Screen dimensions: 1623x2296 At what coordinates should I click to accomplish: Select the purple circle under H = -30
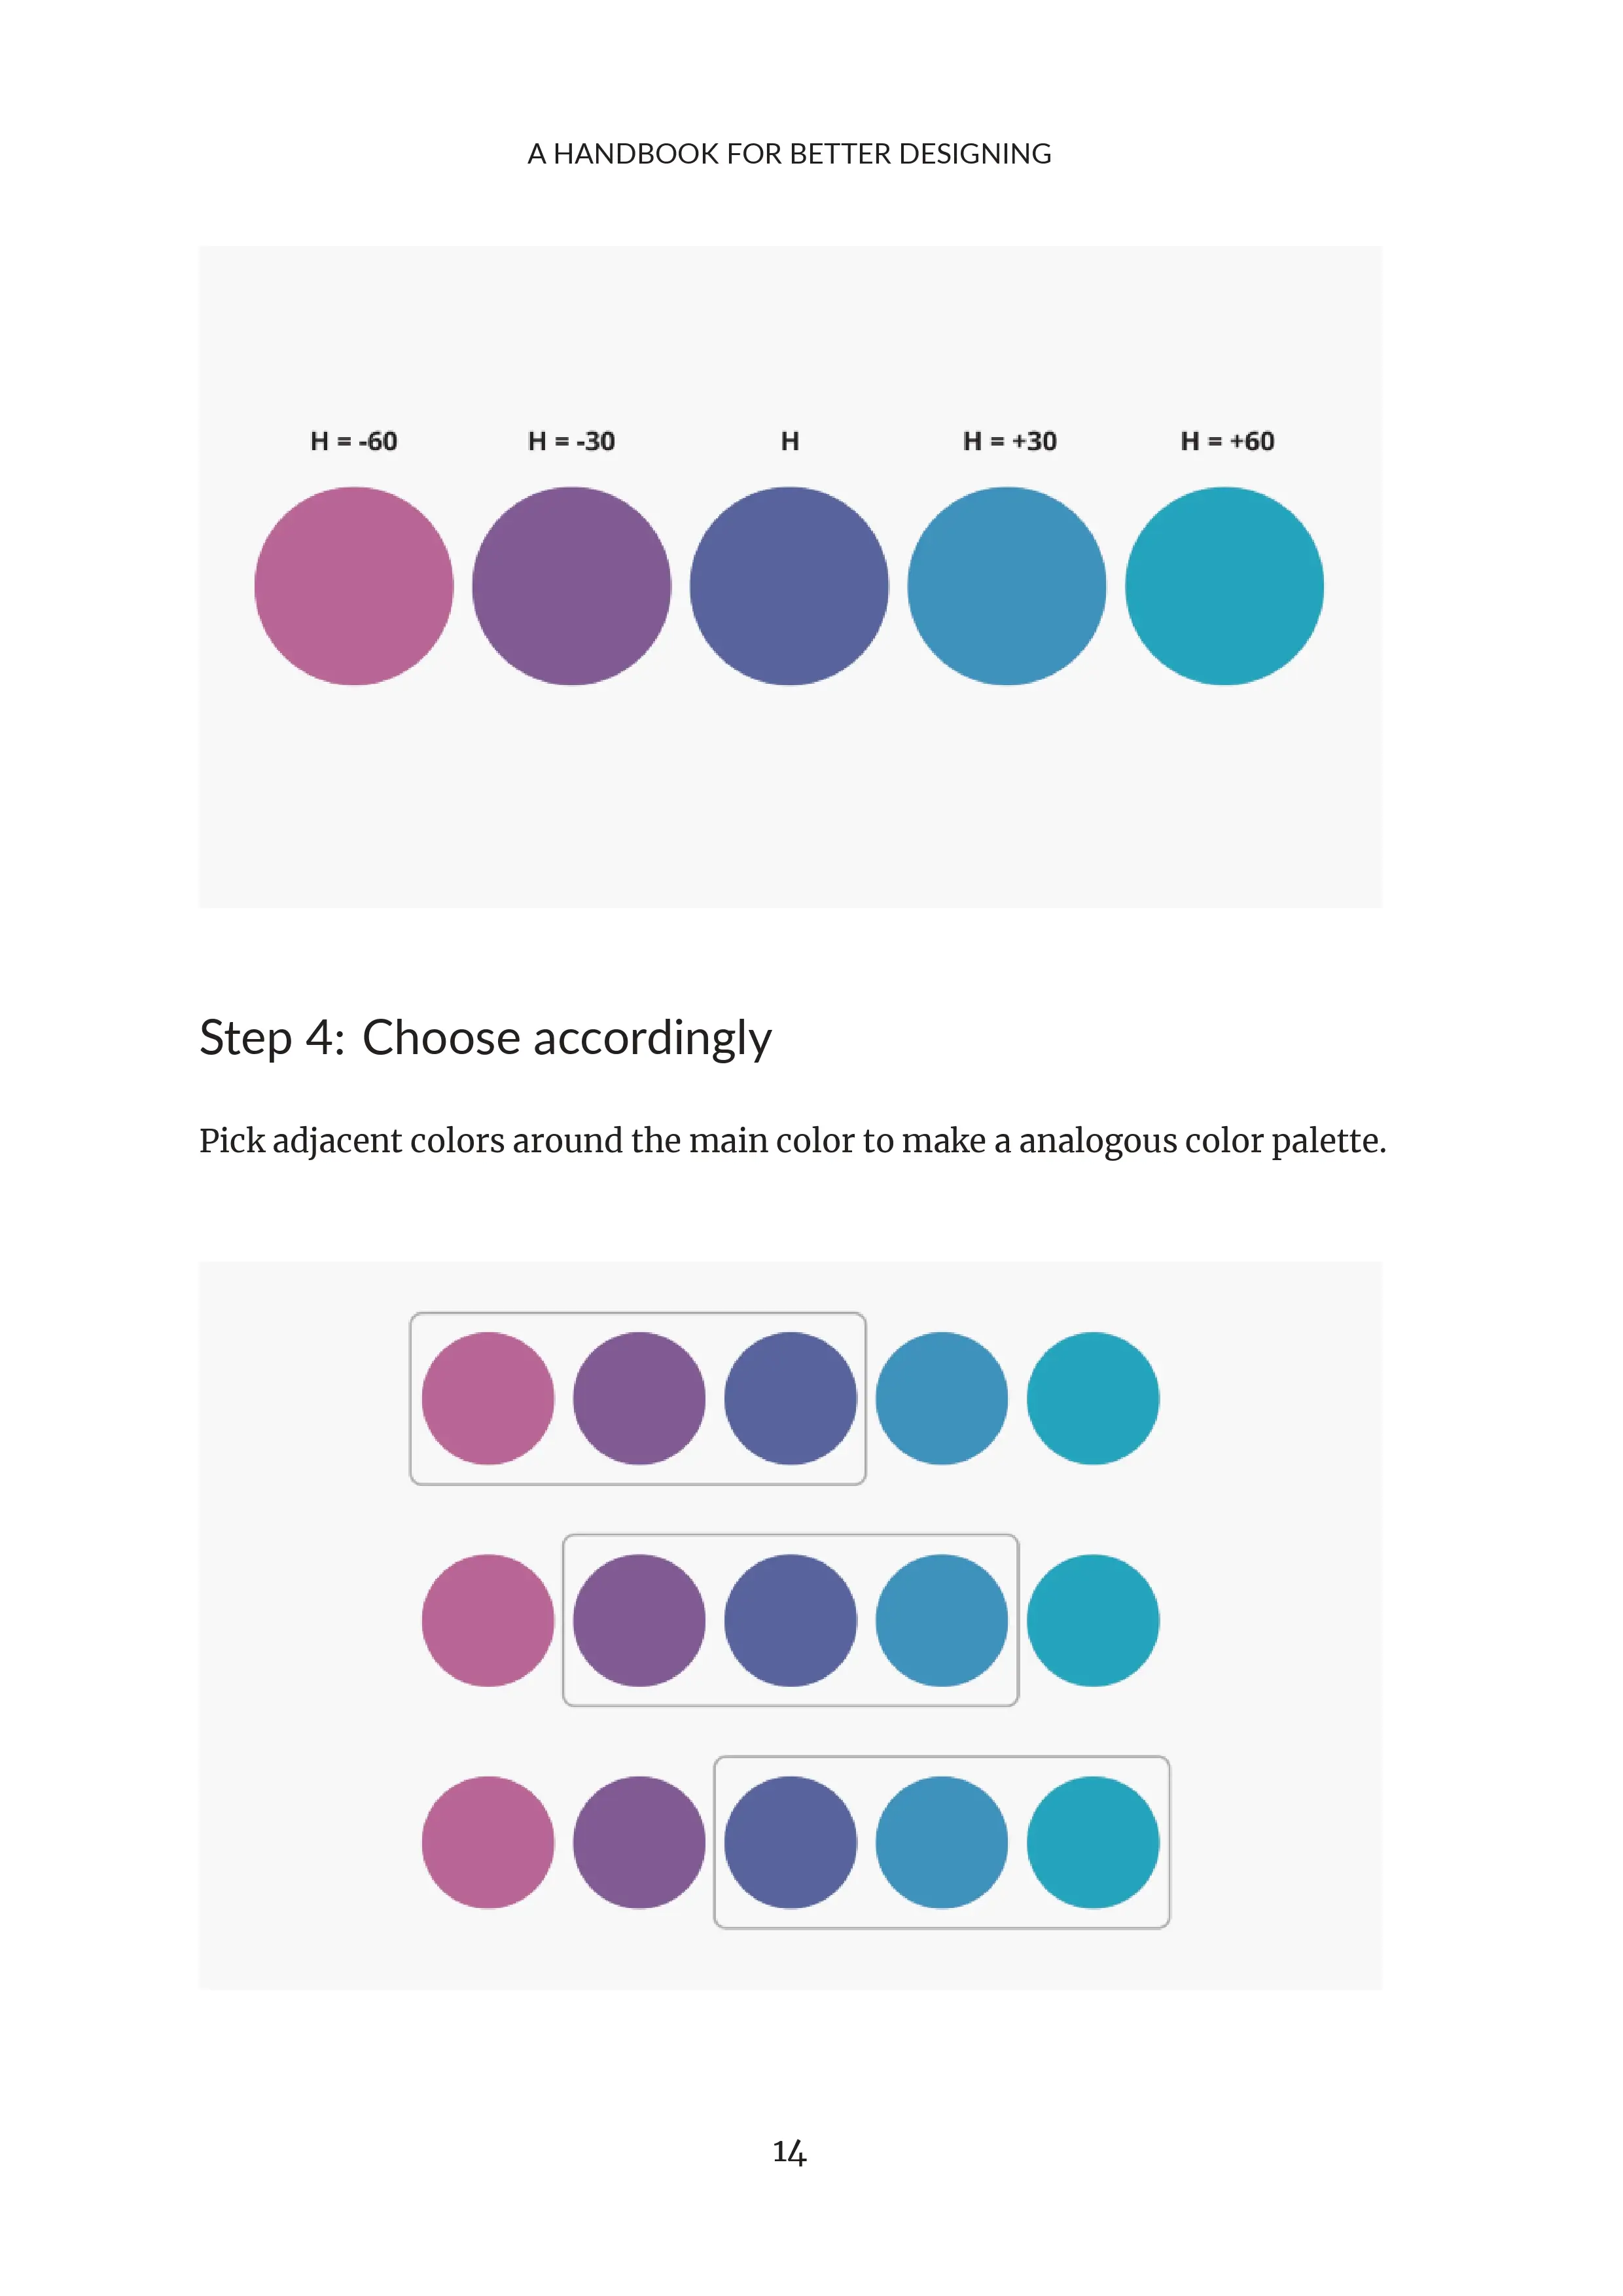coord(571,586)
